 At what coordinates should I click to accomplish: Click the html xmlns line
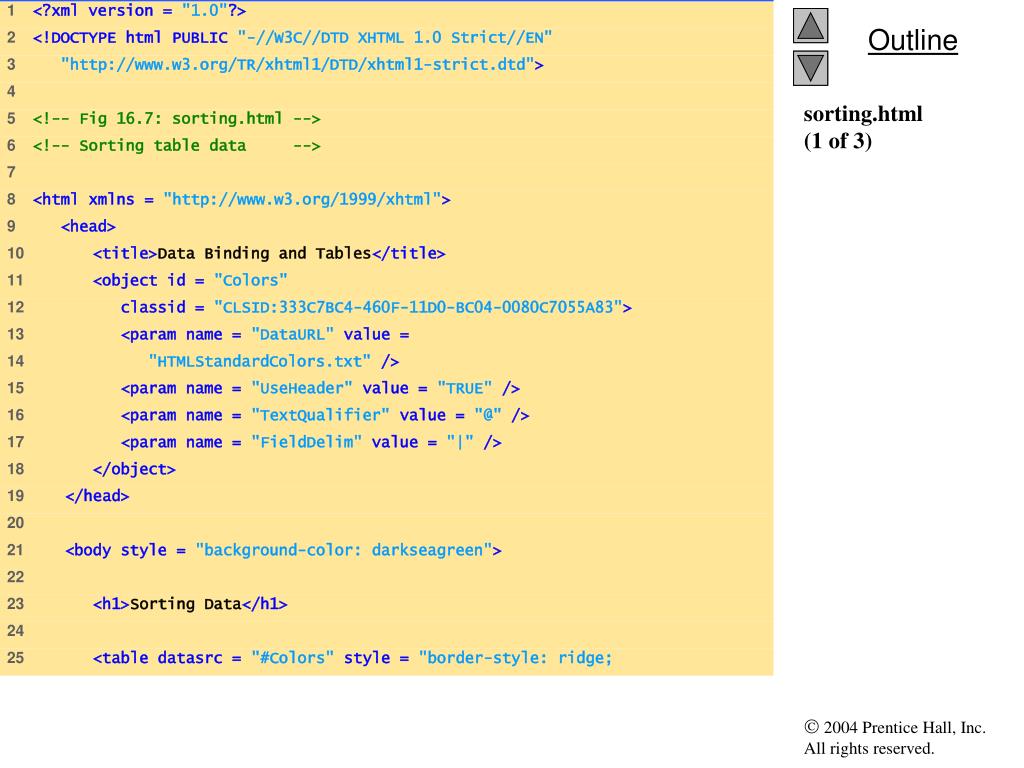tap(242, 199)
